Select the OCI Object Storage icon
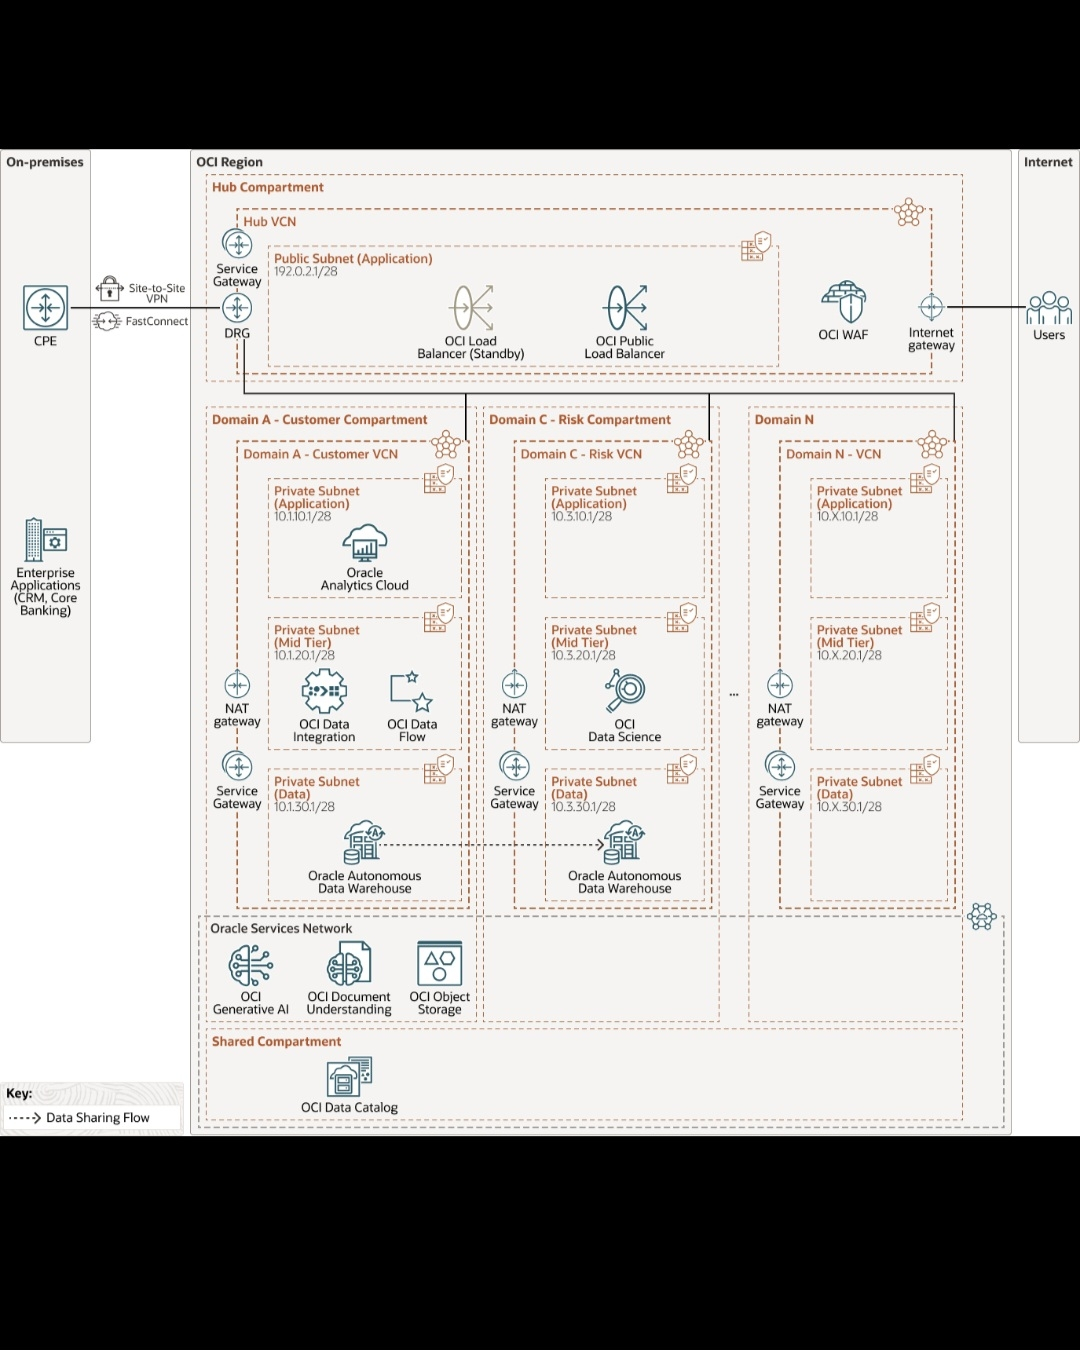The image size is (1080, 1350). pyautogui.click(x=440, y=964)
